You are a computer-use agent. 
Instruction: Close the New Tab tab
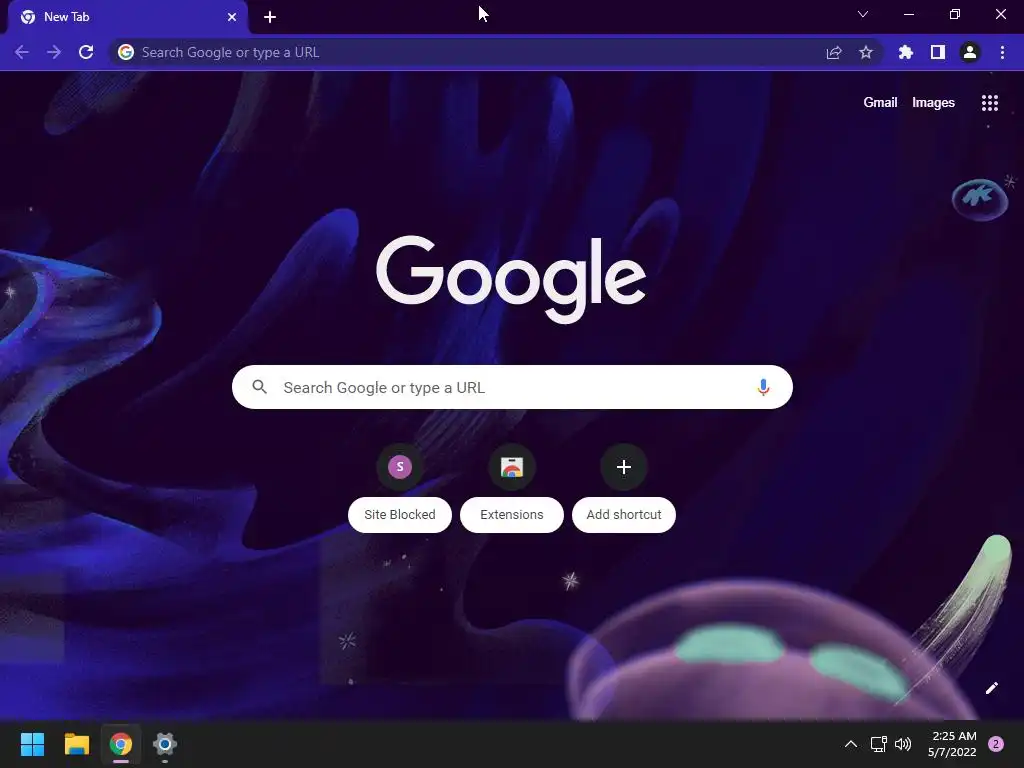tap(232, 17)
